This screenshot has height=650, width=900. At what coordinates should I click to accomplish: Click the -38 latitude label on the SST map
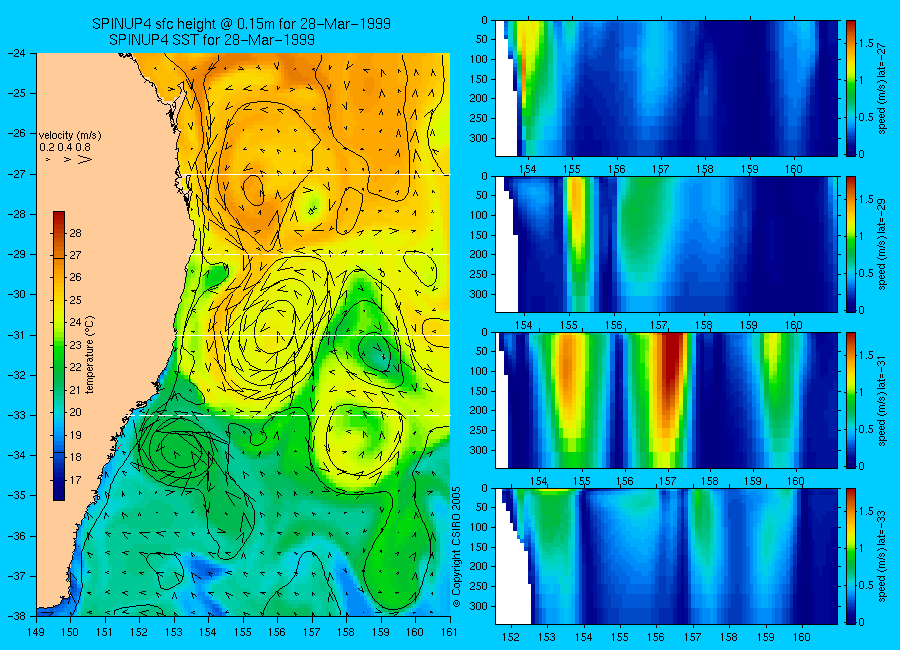(x=17, y=616)
